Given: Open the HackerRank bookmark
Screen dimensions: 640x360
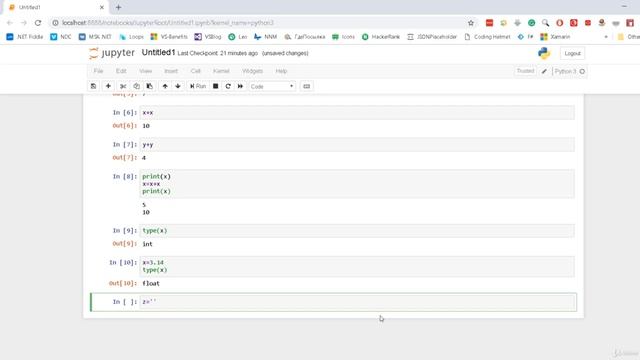Looking at the screenshot, I should click(x=381, y=37).
